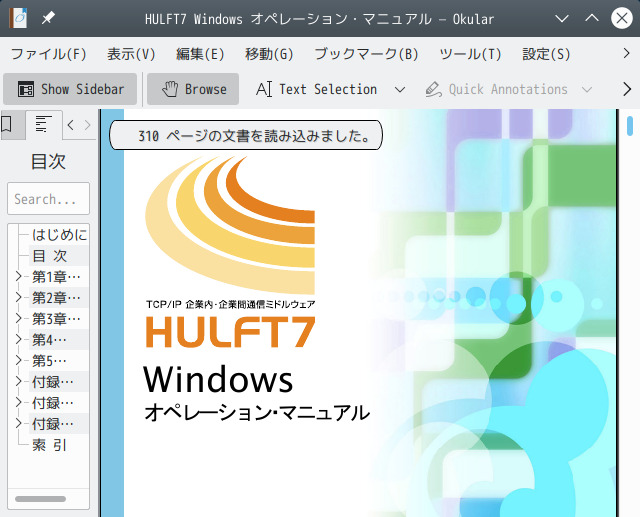Activate the Browse hand tool
The image size is (640, 517).
[x=193, y=89]
